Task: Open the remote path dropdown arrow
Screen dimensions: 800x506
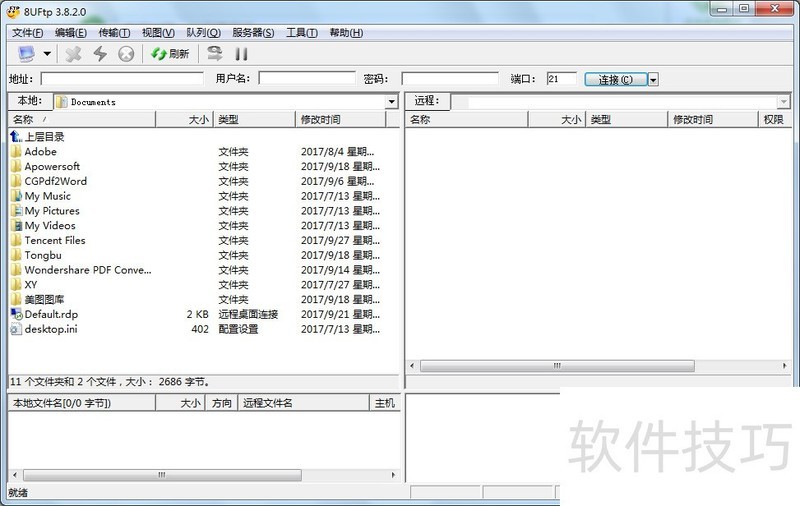Action: (784, 102)
